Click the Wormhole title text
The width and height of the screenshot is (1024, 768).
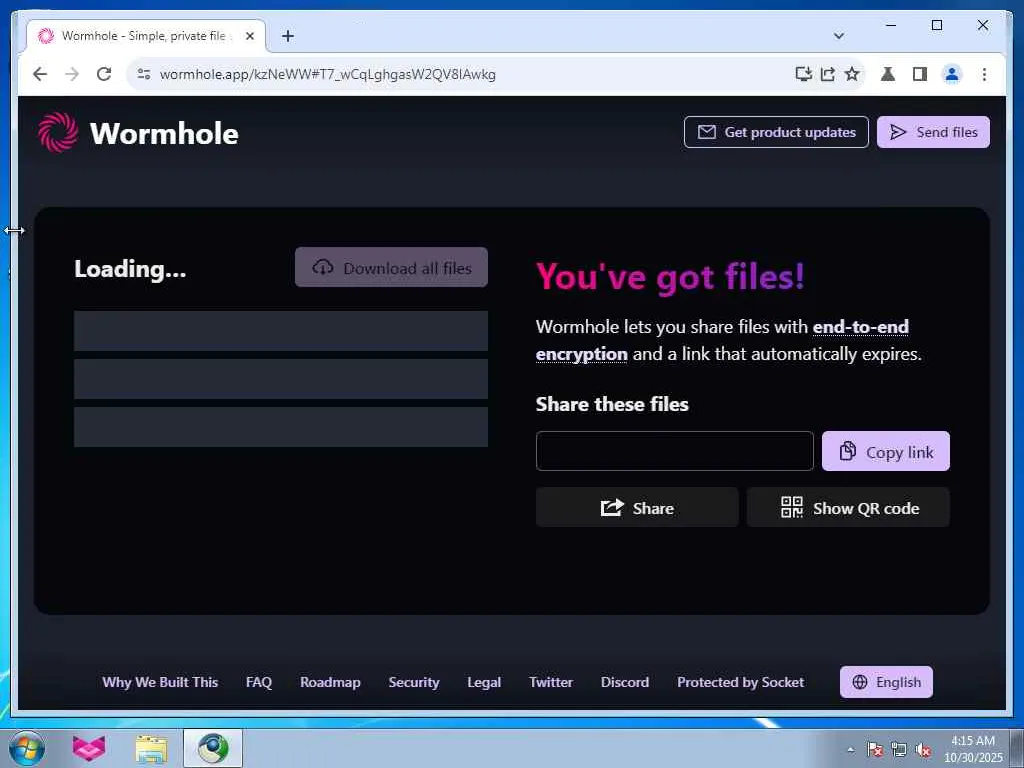(x=164, y=133)
